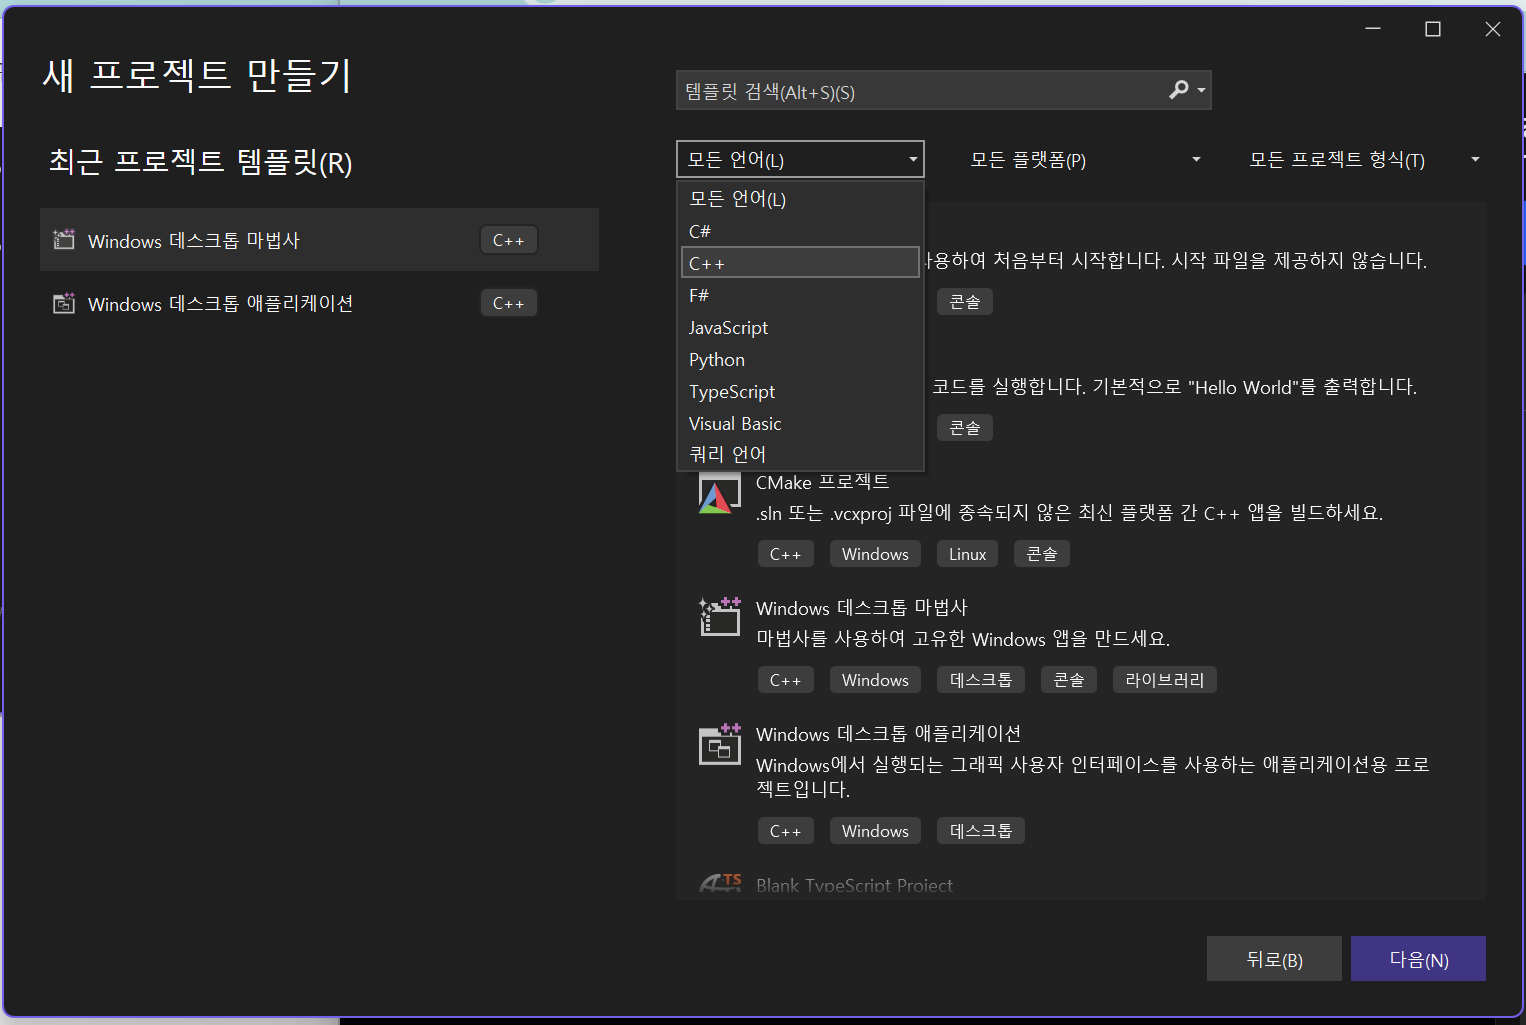Open recent Windows 데스크톱 마법사 template
This screenshot has width=1526, height=1025.
coord(319,240)
